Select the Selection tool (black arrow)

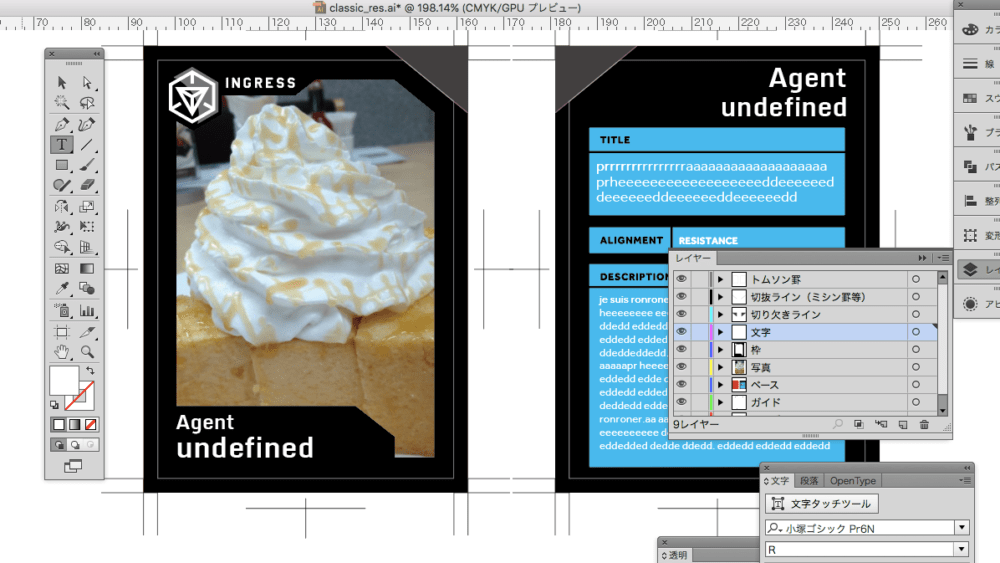(x=62, y=82)
